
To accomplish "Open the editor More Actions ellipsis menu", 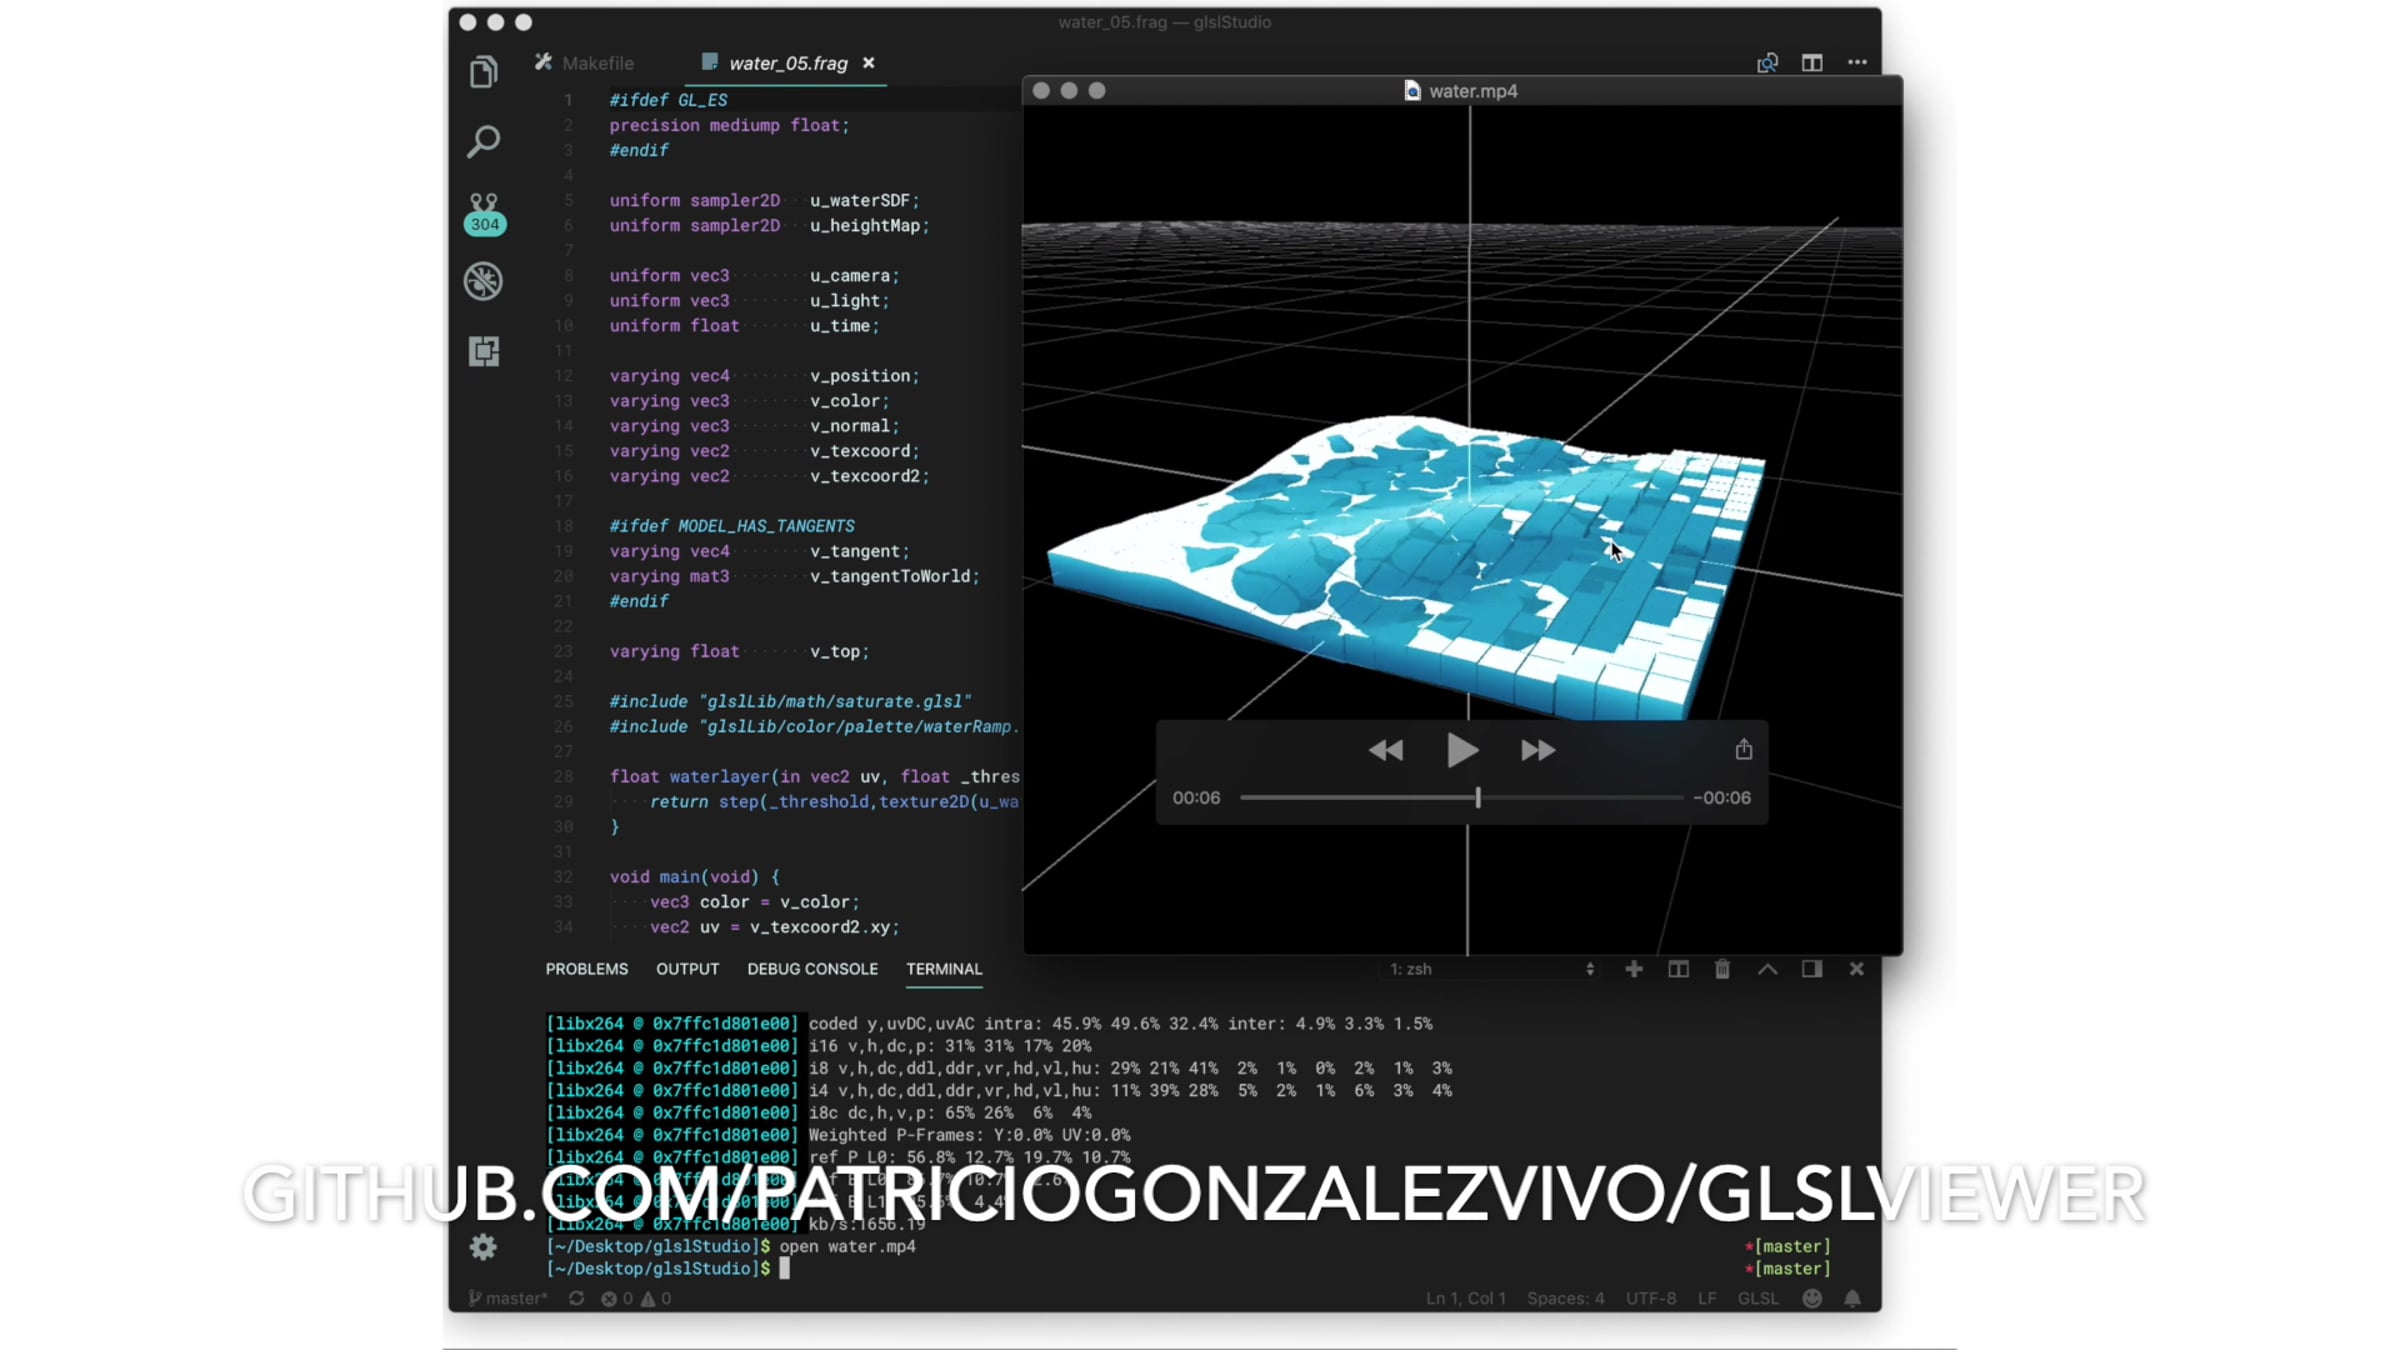I will [1857, 62].
